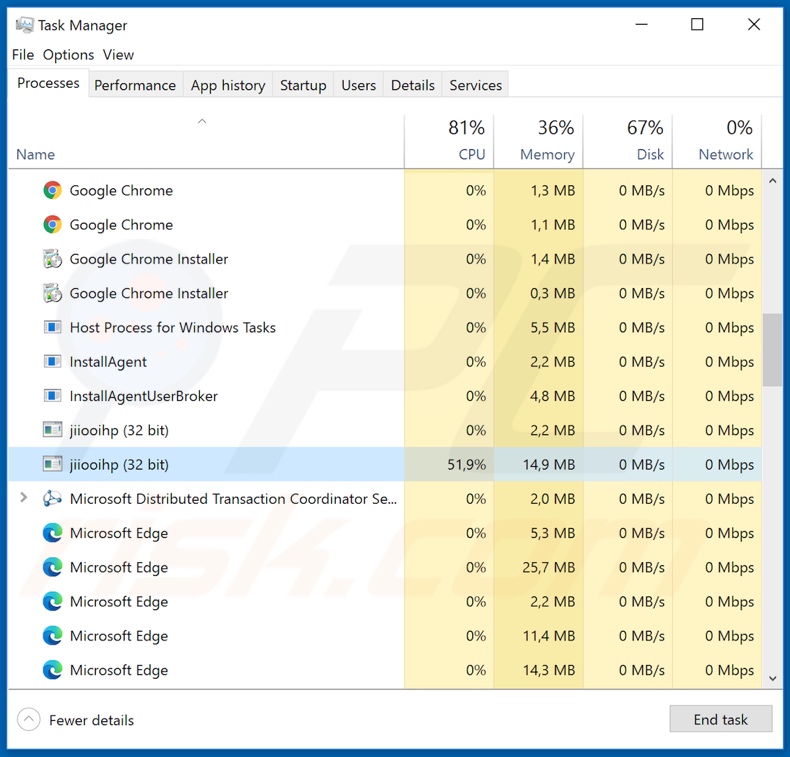The height and width of the screenshot is (757, 790).
Task: Click the 2,0 MB memory cell
Action: [x=539, y=499]
